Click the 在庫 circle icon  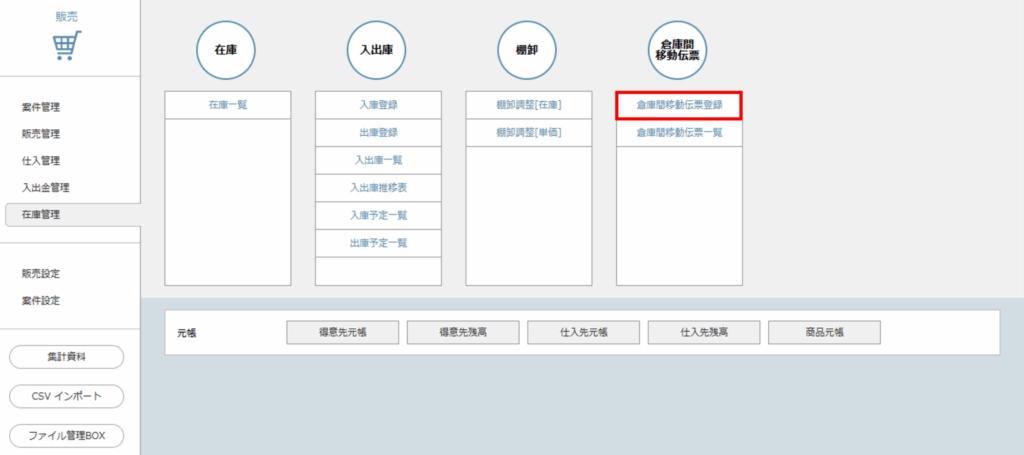click(227, 49)
